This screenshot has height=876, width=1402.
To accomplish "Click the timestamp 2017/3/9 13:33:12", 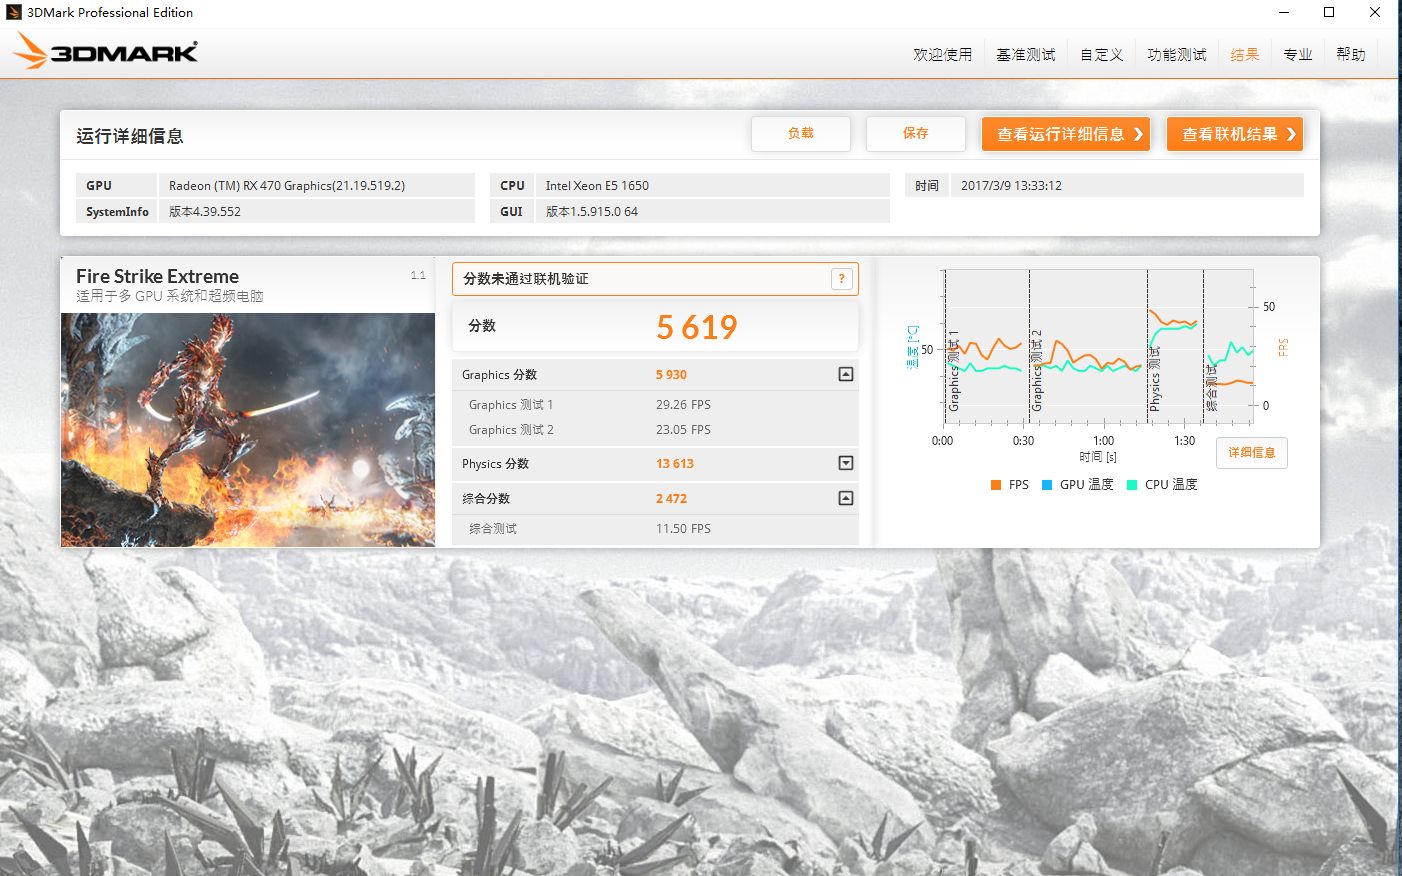I will tap(1011, 186).
